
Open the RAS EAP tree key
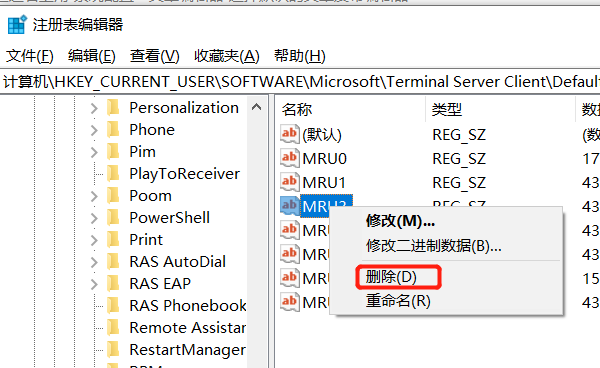[x=160, y=284]
